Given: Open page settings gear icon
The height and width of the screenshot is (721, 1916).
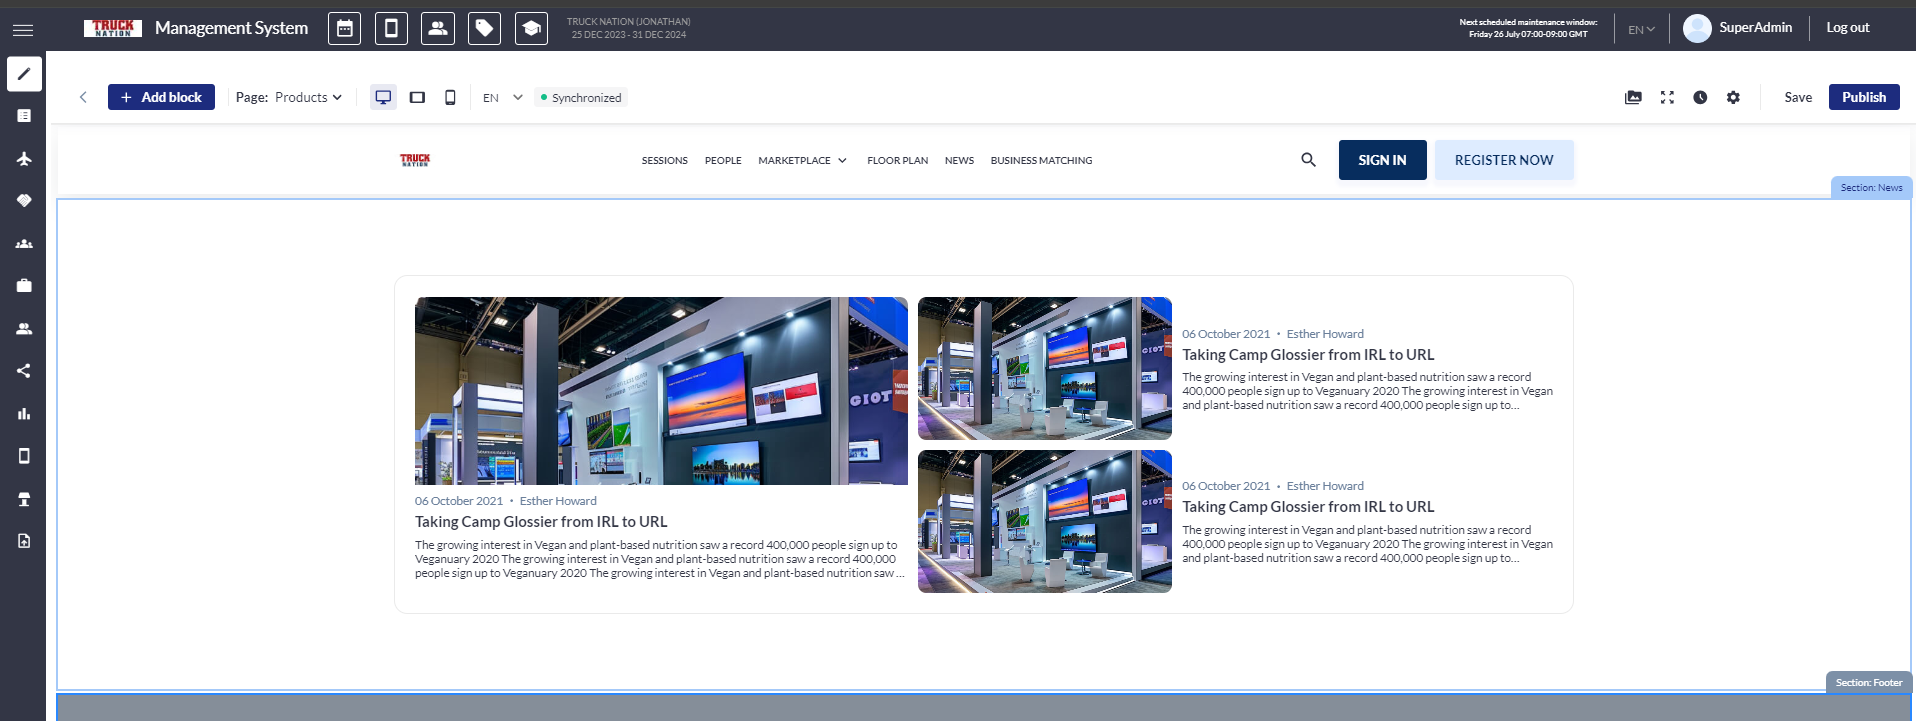Looking at the screenshot, I should pos(1733,97).
